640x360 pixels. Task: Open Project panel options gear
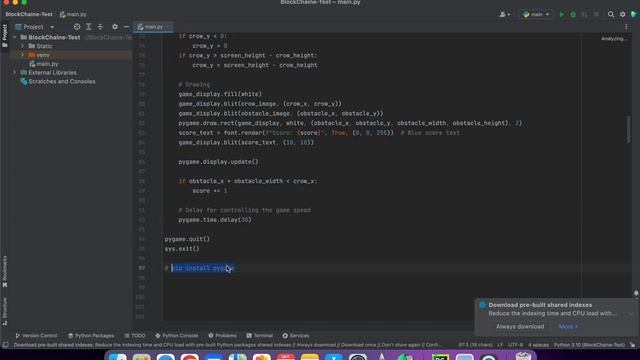point(115,27)
